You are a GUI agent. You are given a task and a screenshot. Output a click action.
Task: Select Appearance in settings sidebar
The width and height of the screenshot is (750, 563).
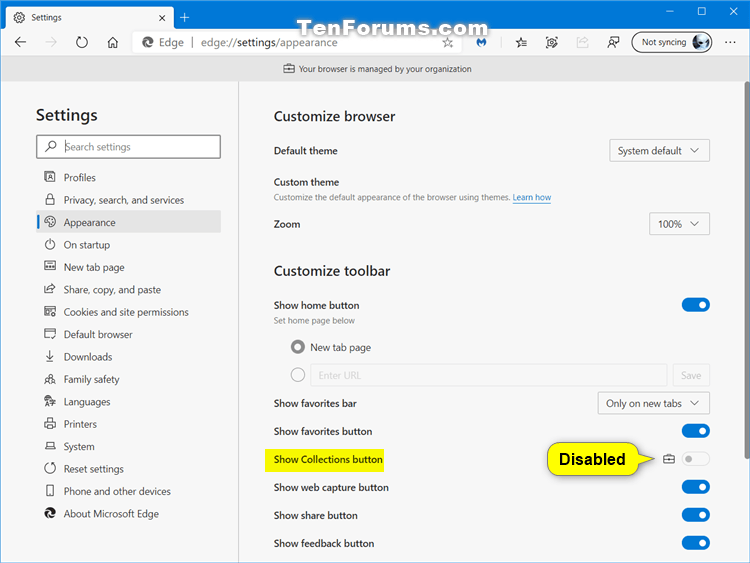click(128, 222)
